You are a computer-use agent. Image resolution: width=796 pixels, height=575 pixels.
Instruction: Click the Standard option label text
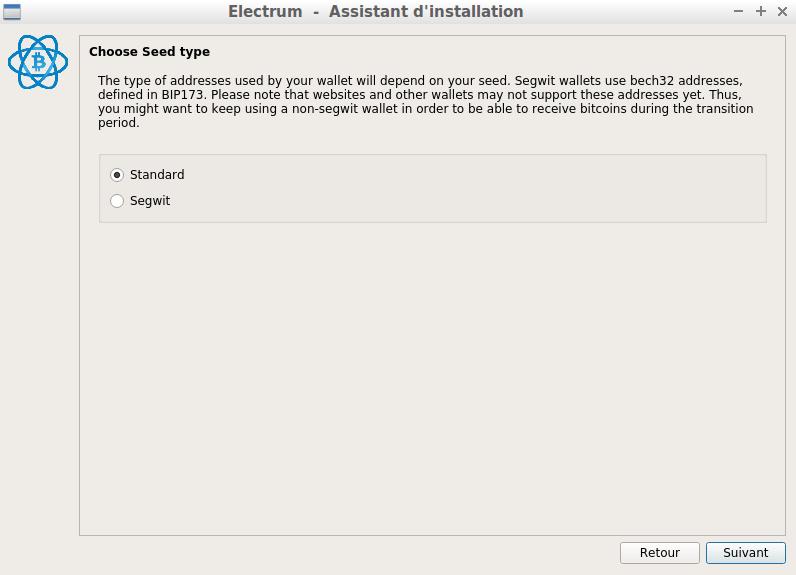point(157,175)
